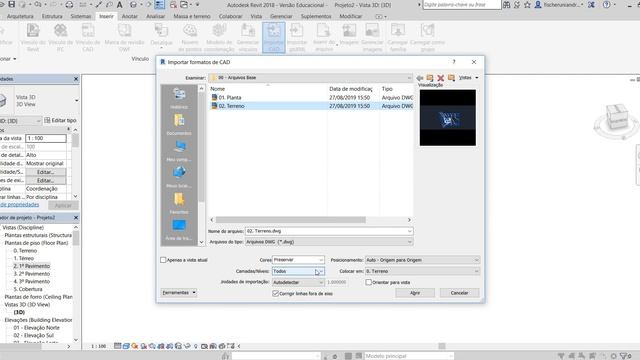The image size is (640, 360).
Task: Click the Vínculo de CAD ribbon icon
Action: point(88,37)
